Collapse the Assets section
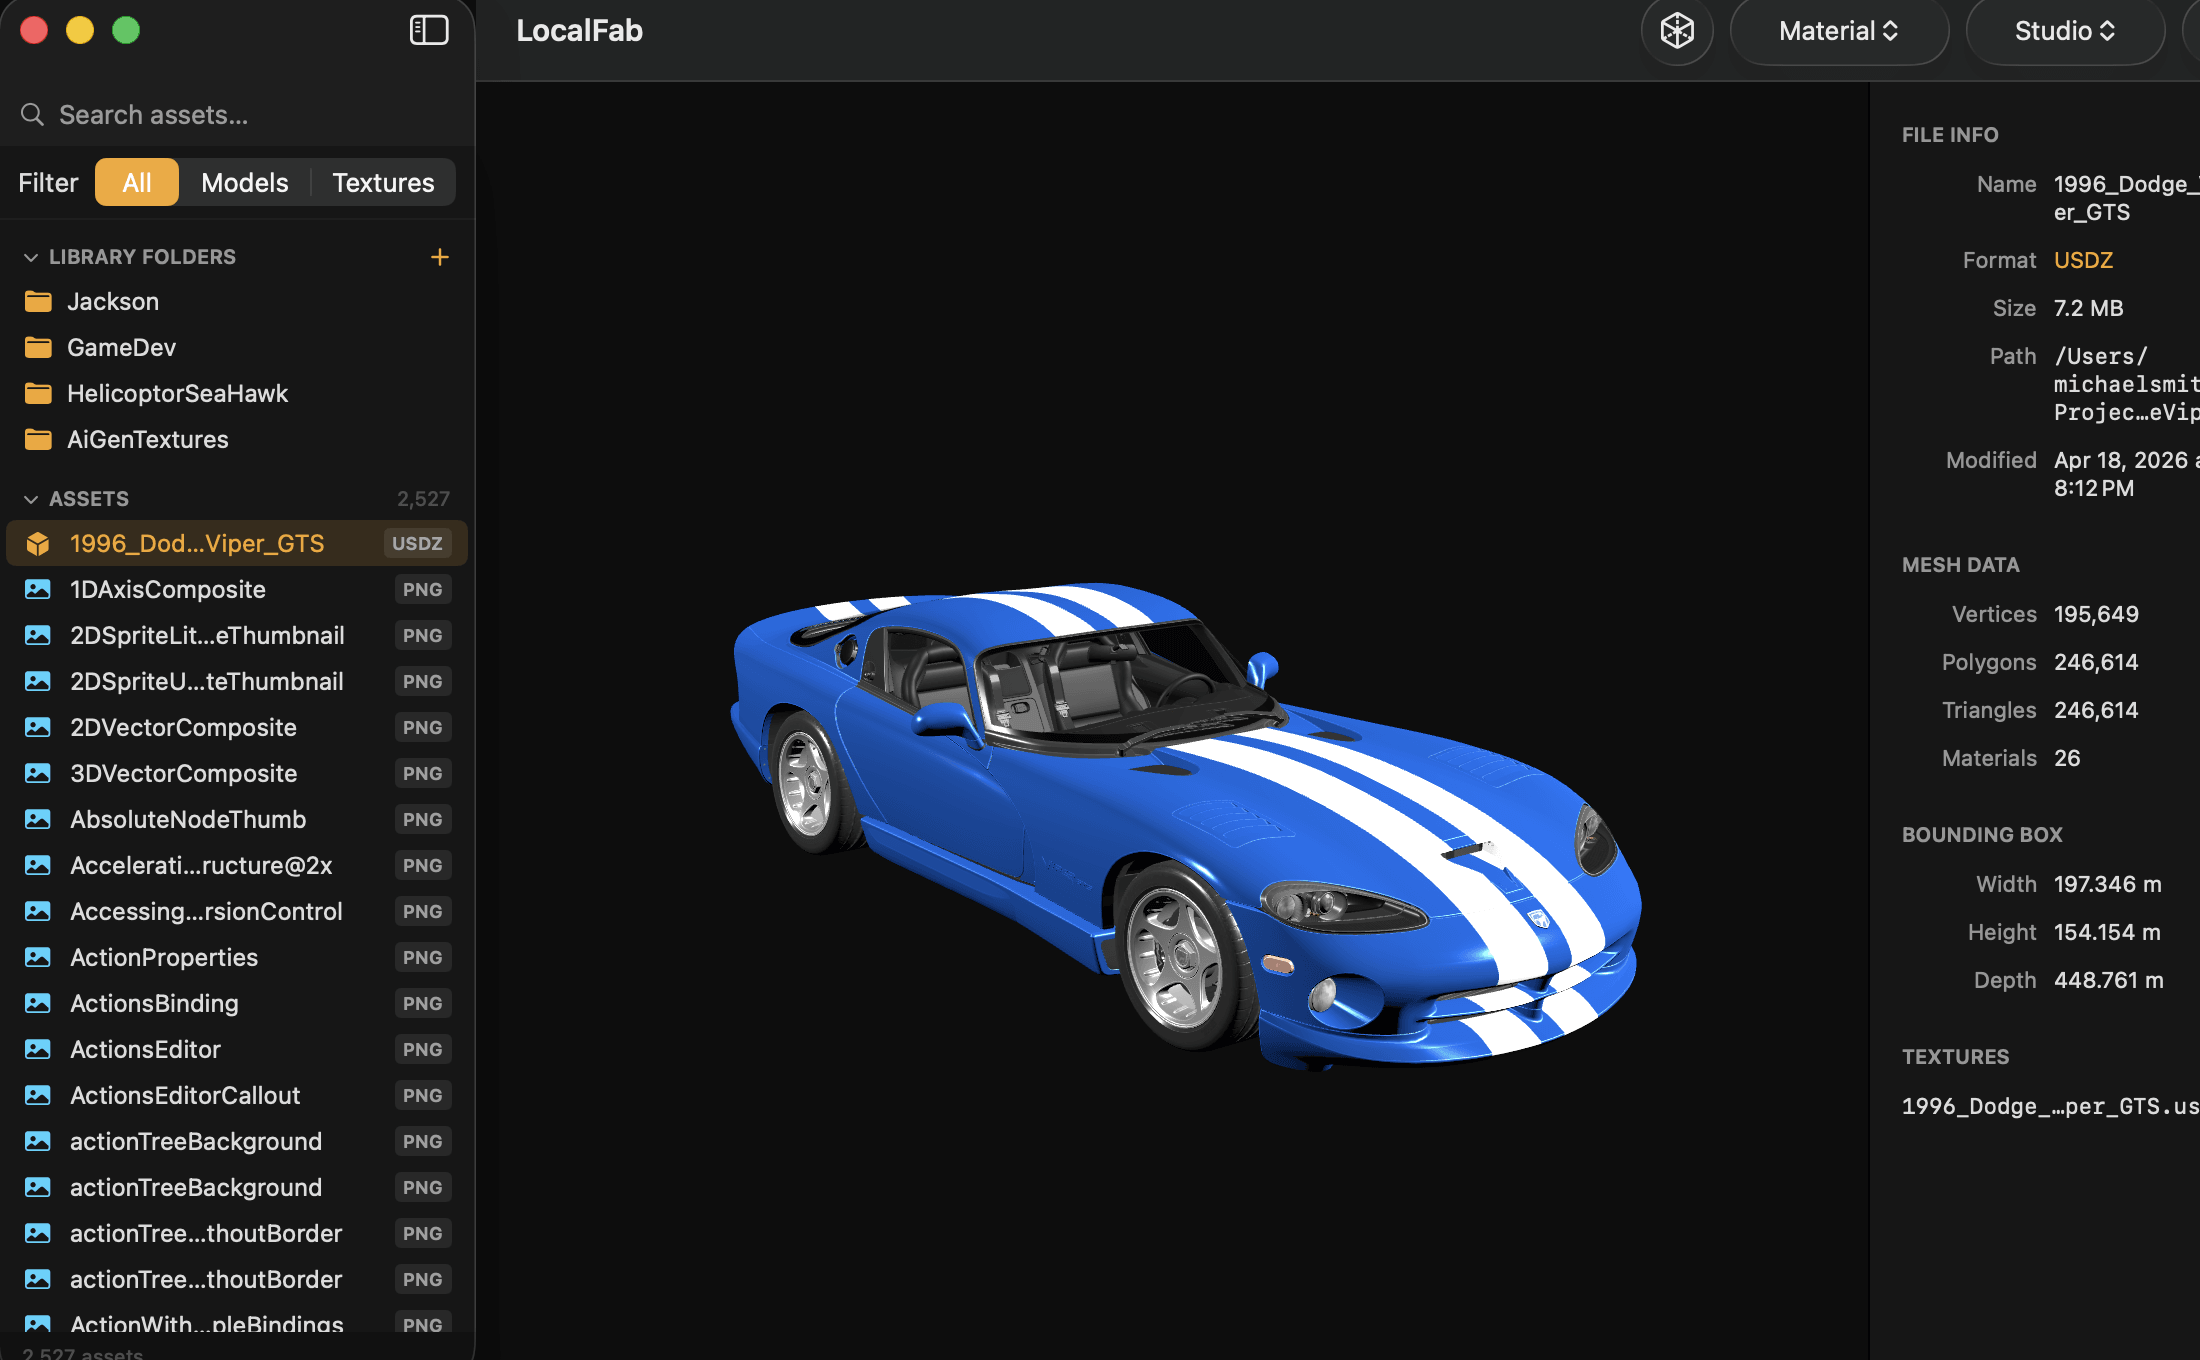 tap(31, 499)
